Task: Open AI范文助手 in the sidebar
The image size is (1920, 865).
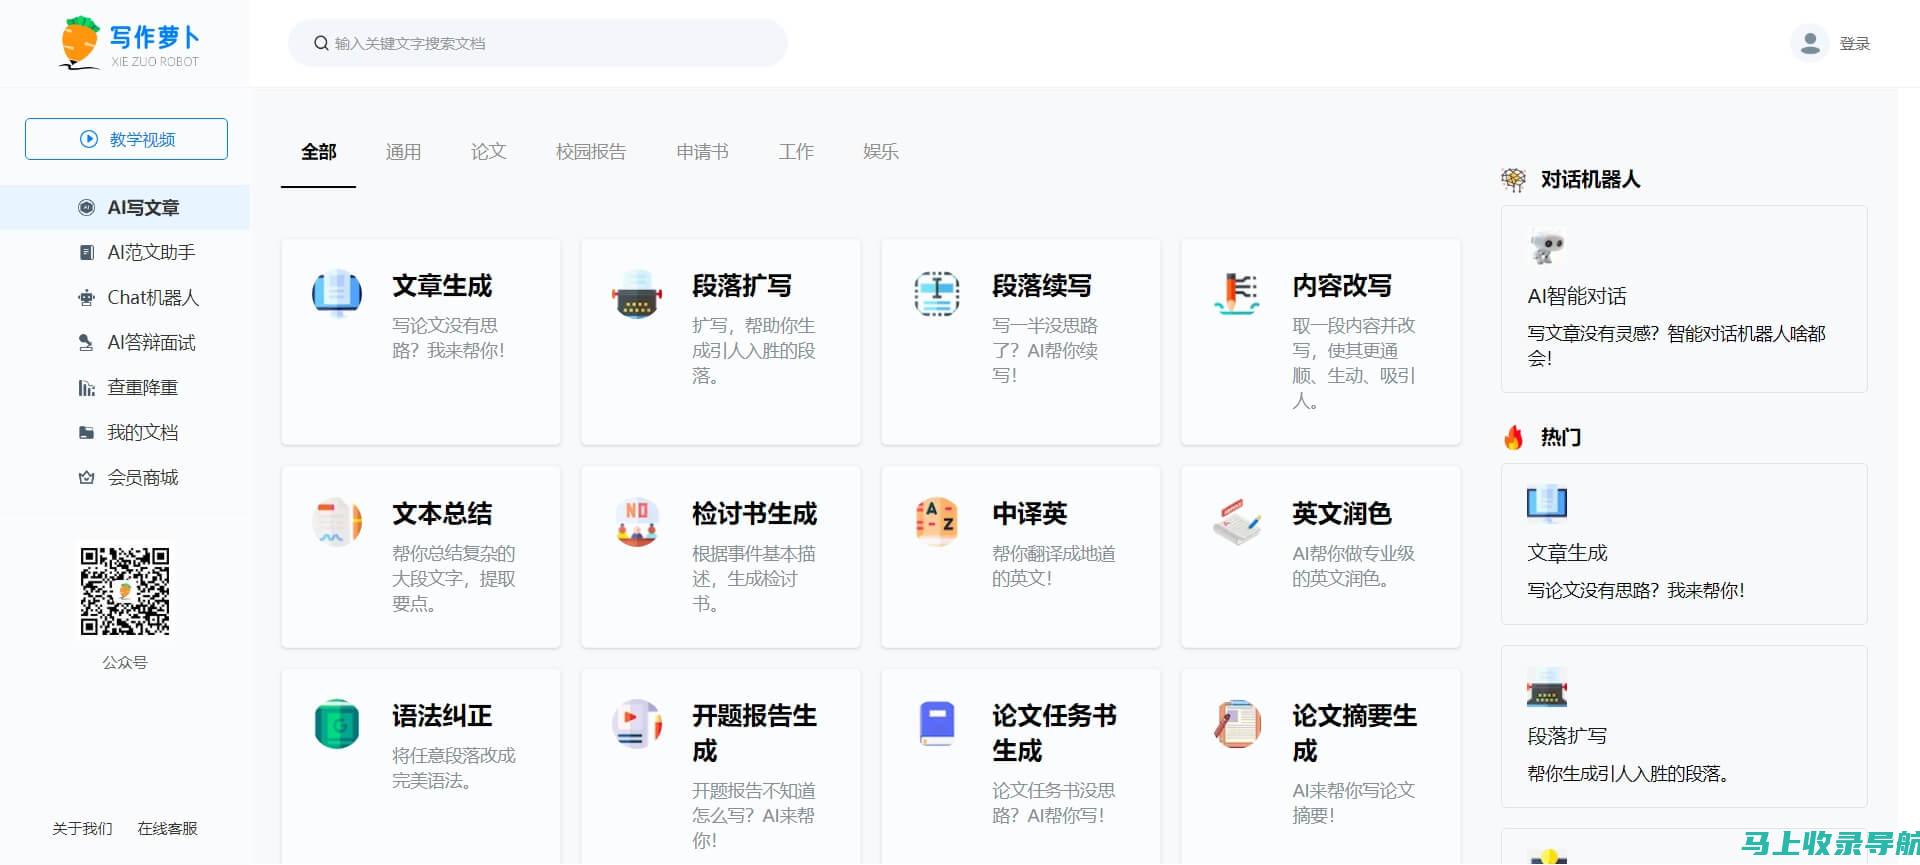Action: coord(125,252)
